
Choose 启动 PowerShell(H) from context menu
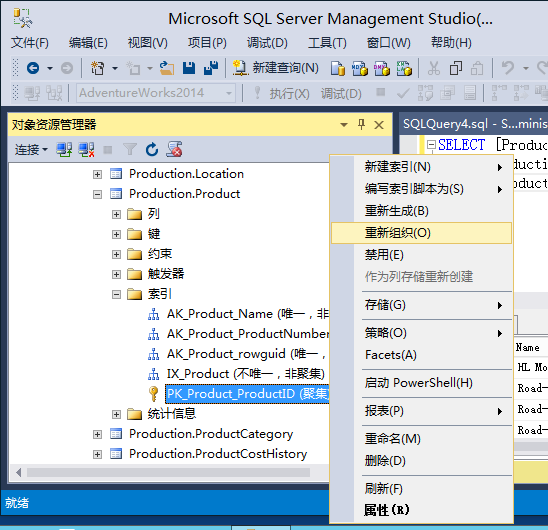(421, 383)
